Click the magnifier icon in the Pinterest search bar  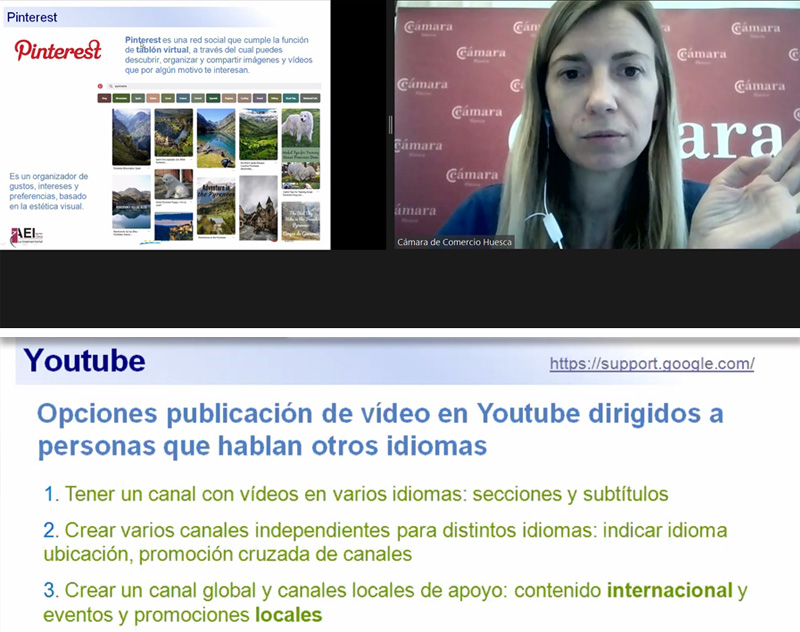tap(111, 86)
